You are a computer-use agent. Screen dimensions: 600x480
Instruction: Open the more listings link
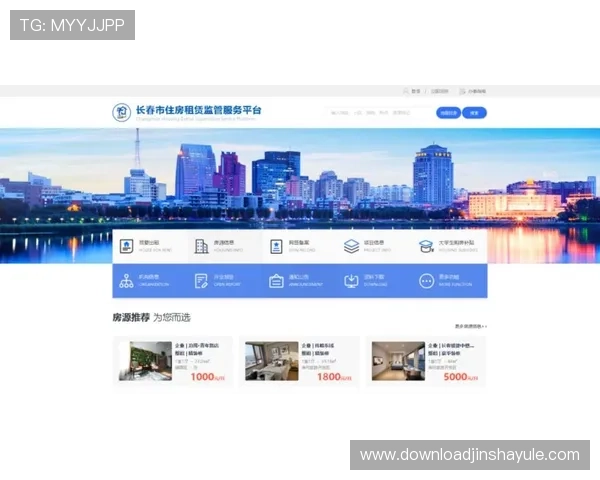click(x=470, y=326)
